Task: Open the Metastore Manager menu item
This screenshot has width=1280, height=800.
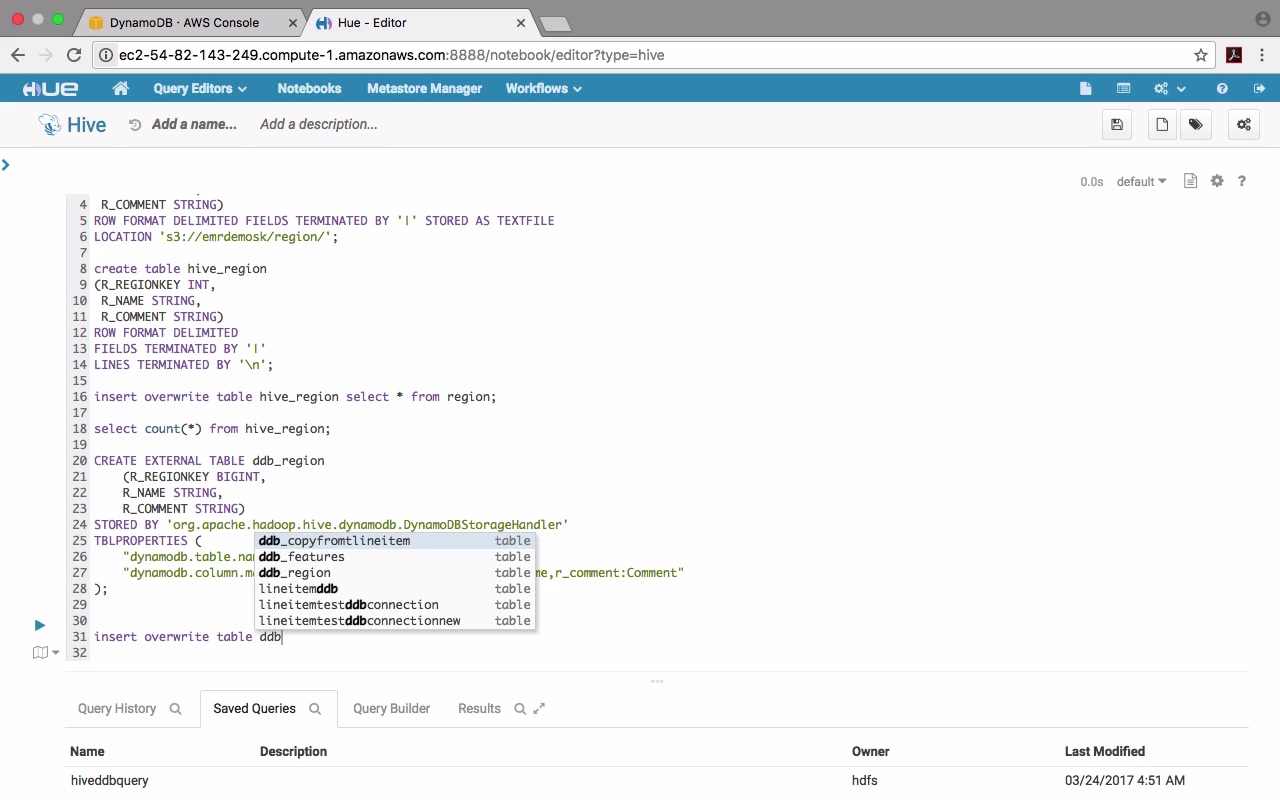Action: pyautogui.click(x=424, y=89)
